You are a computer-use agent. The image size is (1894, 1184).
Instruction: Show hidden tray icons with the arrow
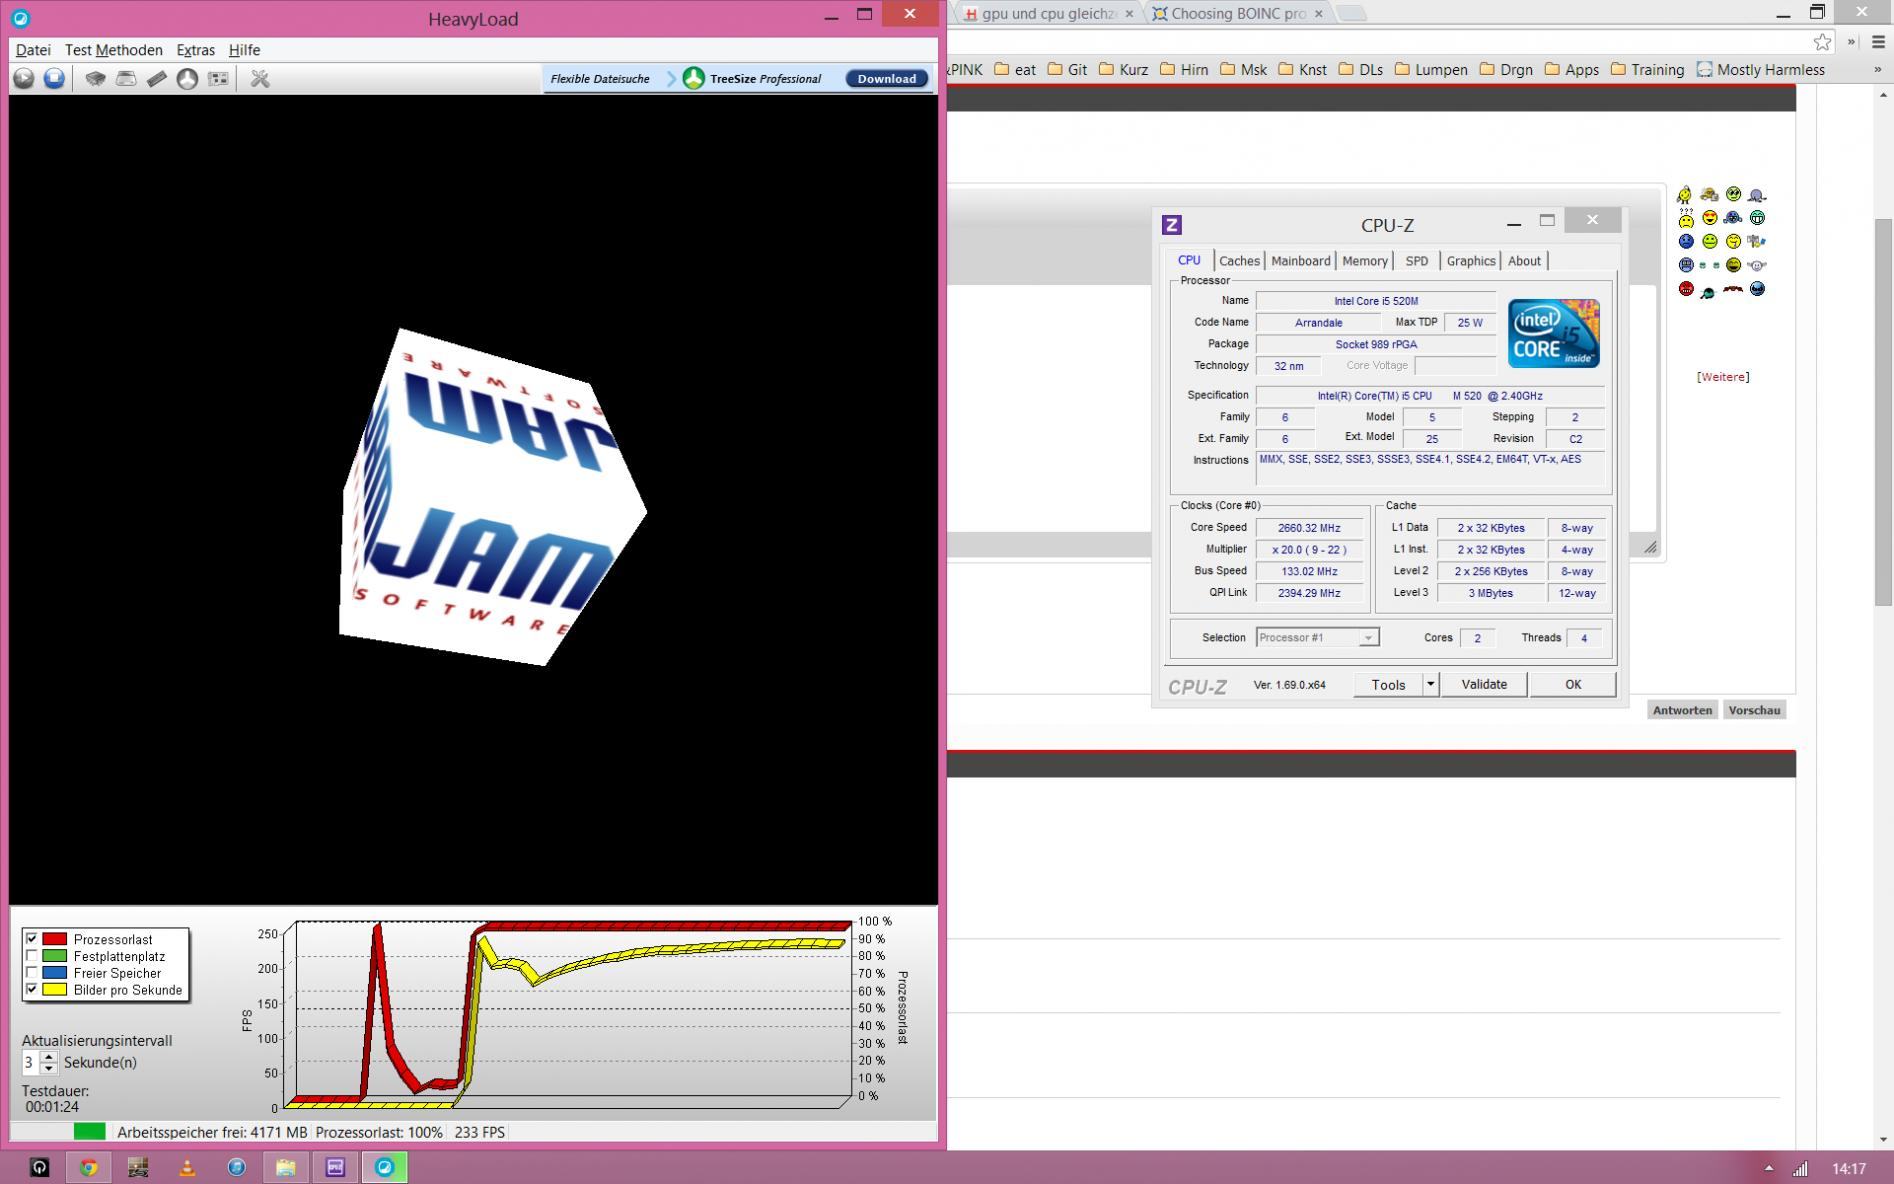pyautogui.click(x=1768, y=1168)
